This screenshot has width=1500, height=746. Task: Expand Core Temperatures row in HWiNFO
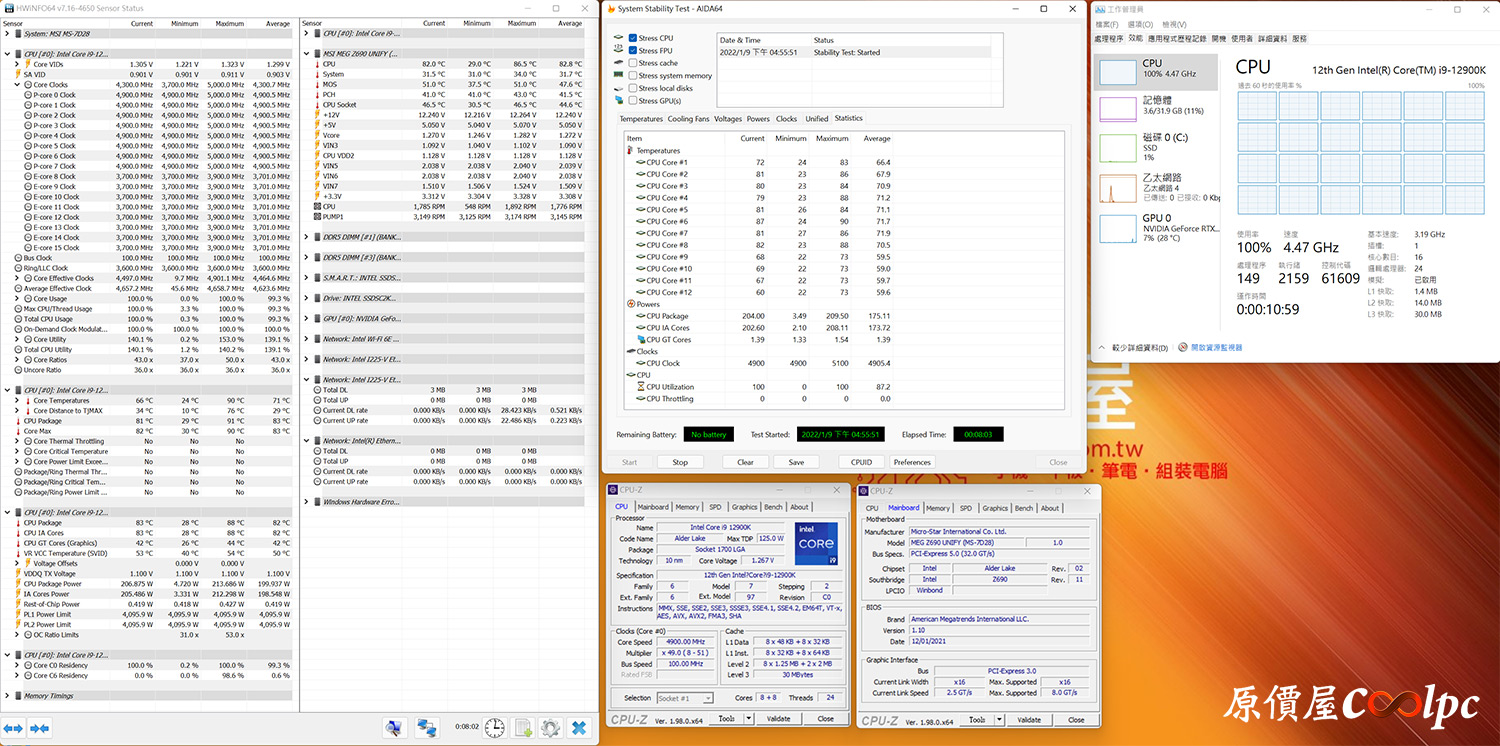coord(17,401)
